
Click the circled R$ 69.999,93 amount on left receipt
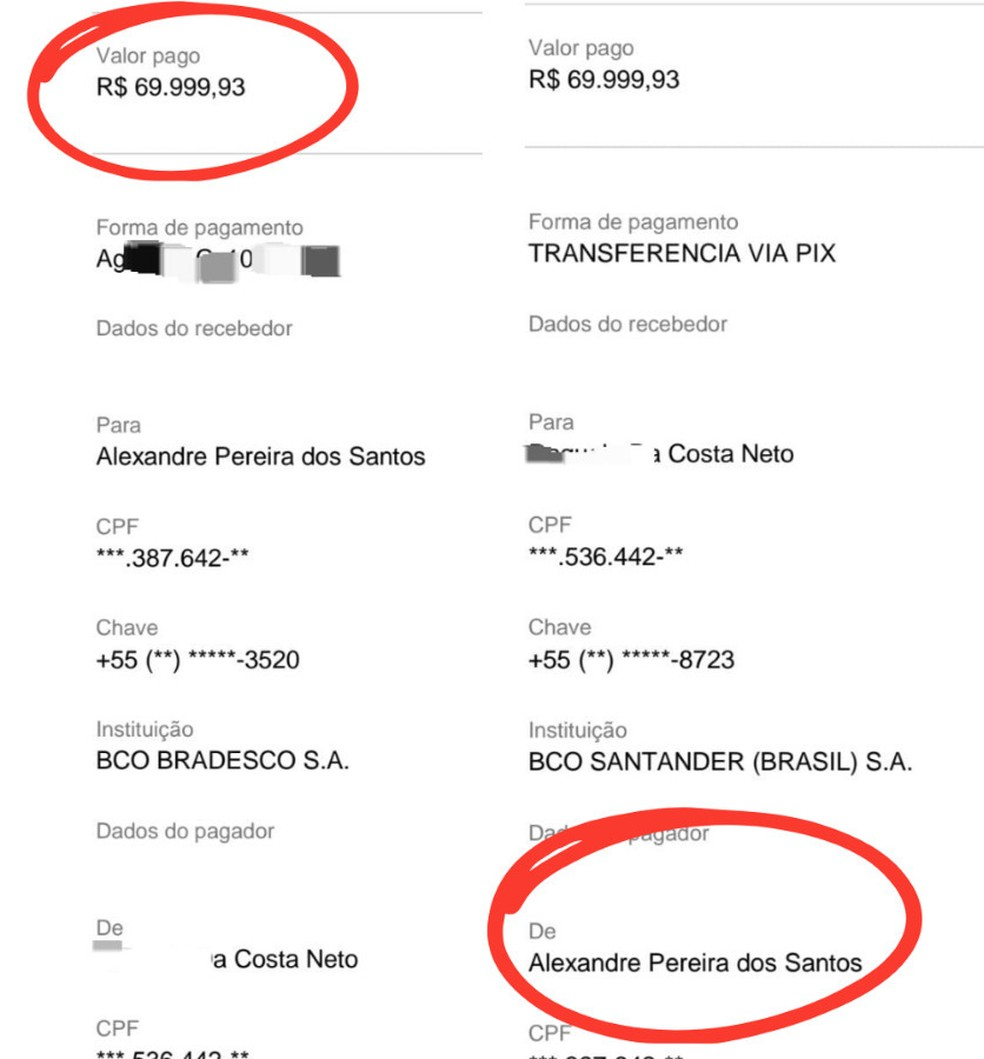pos(170,88)
